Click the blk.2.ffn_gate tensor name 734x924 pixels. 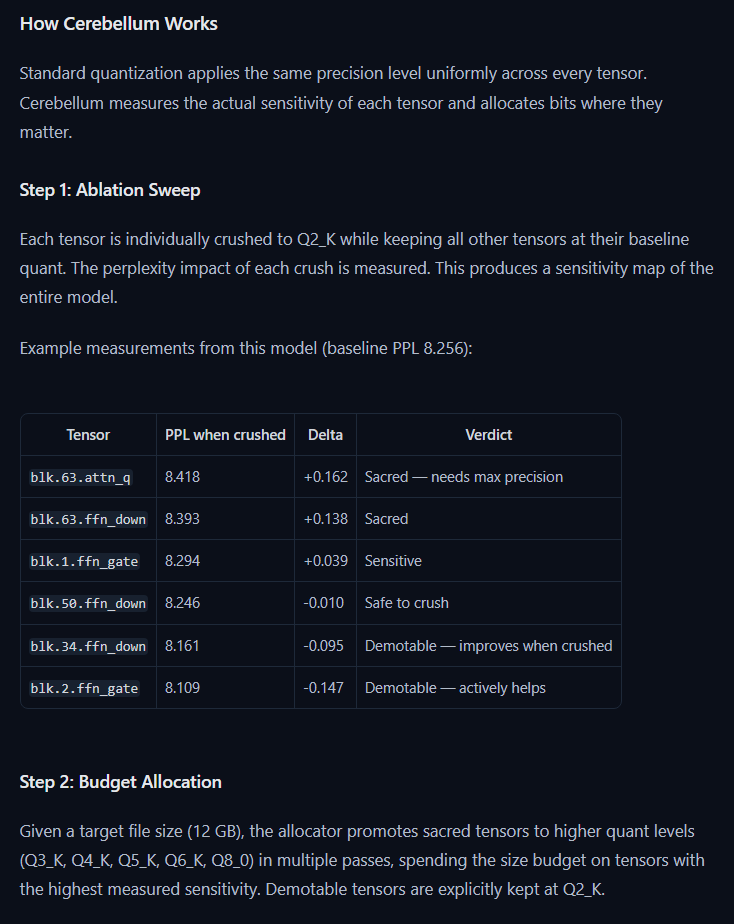coord(84,688)
